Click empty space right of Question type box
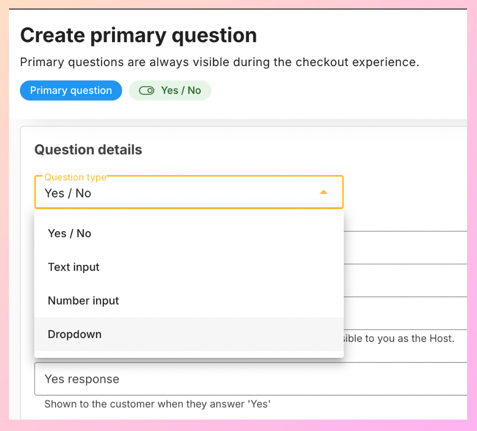 405,192
